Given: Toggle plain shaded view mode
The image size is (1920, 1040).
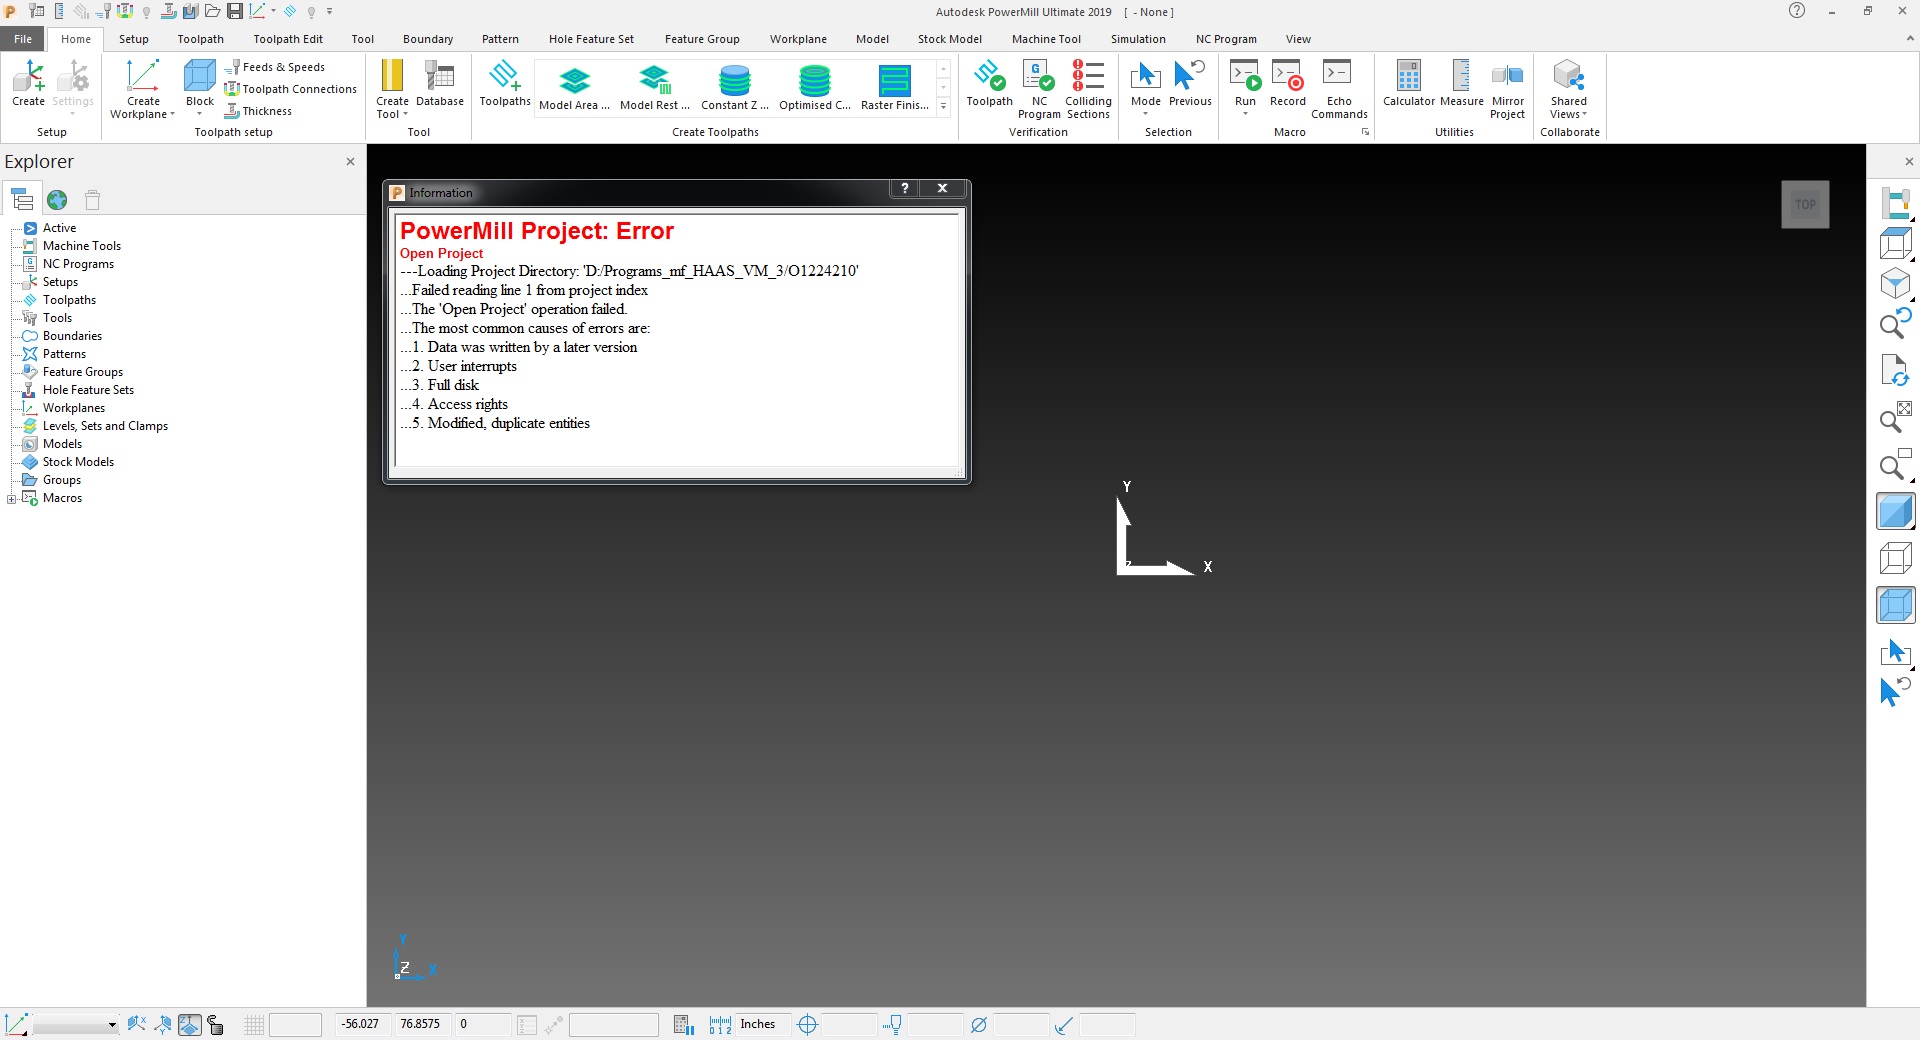Looking at the screenshot, I should 1895,512.
